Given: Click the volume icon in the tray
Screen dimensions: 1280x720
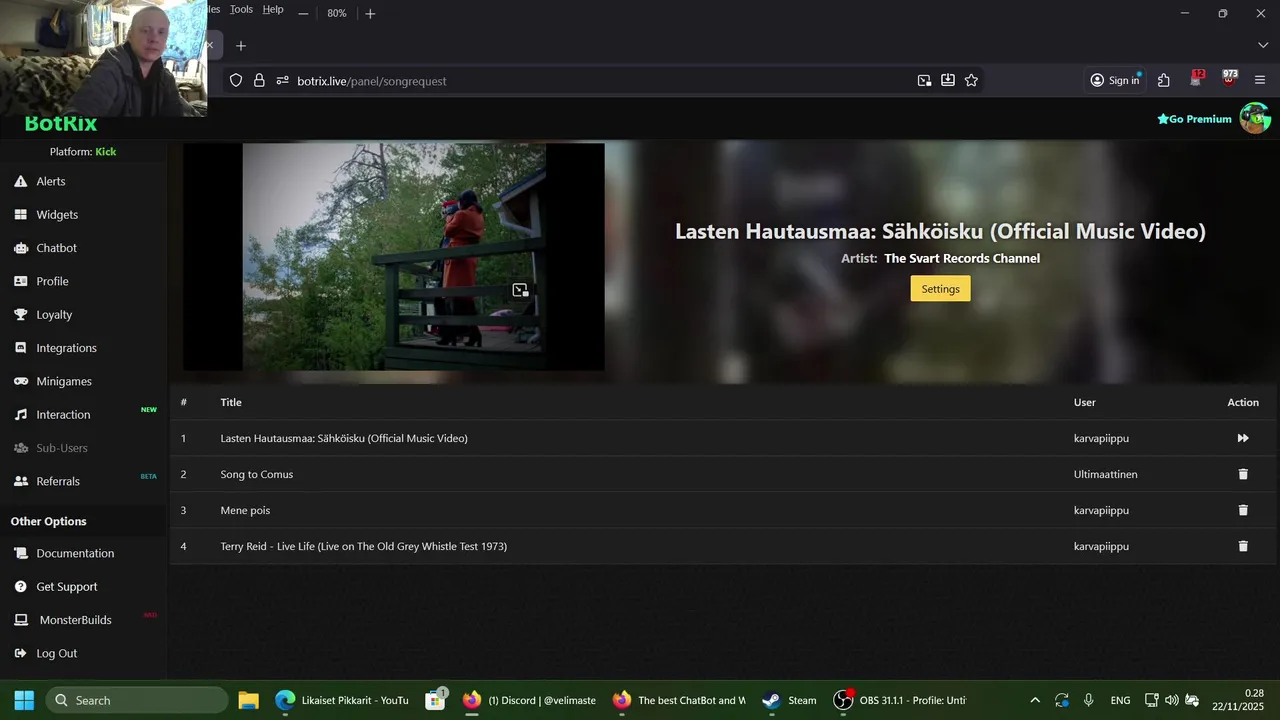Looking at the screenshot, I should 1171,700.
